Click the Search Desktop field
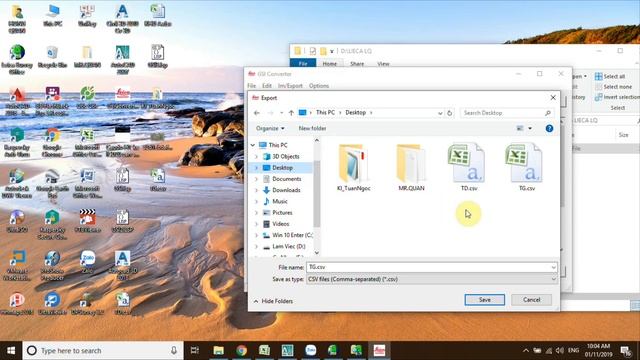640x360 pixels. (507, 113)
